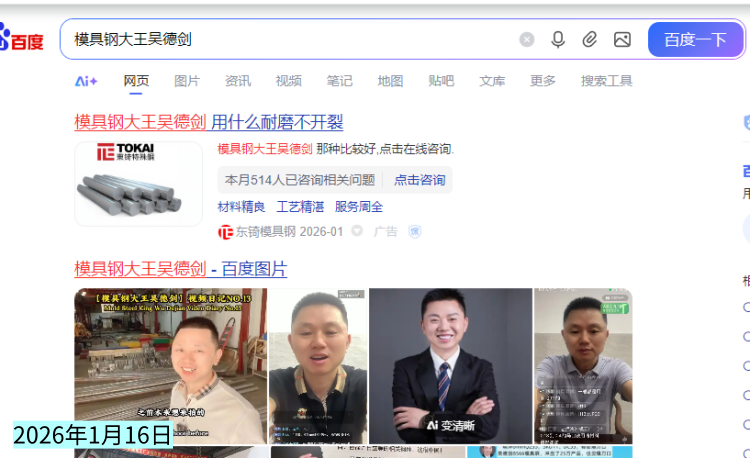
Task: Click inside the search input field
Action: pyautogui.click(x=290, y=40)
